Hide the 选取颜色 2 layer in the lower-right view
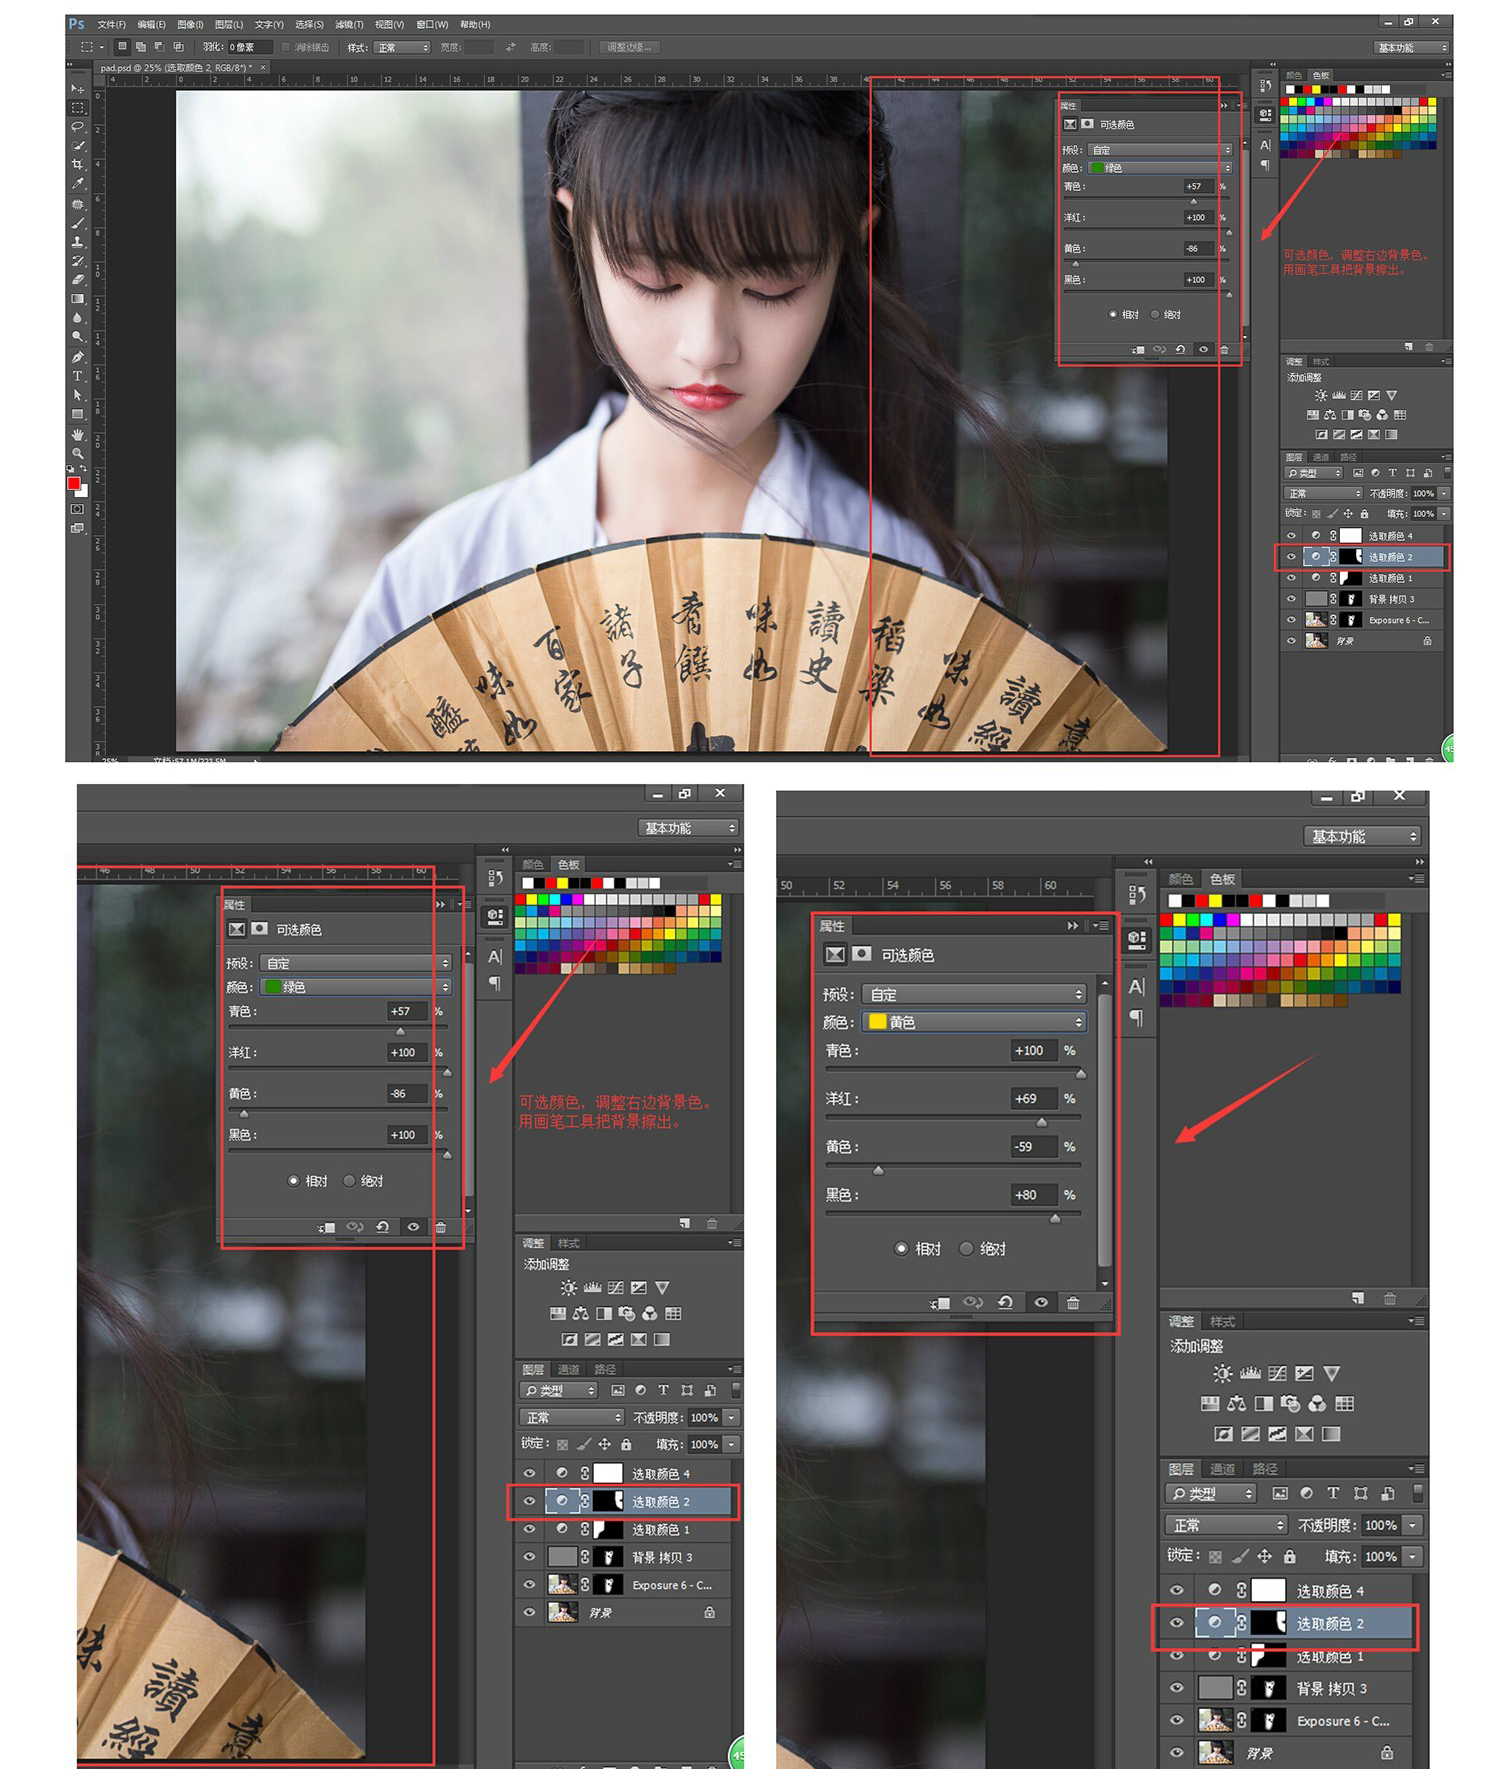The height and width of the screenshot is (1769, 1500). click(1177, 1623)
